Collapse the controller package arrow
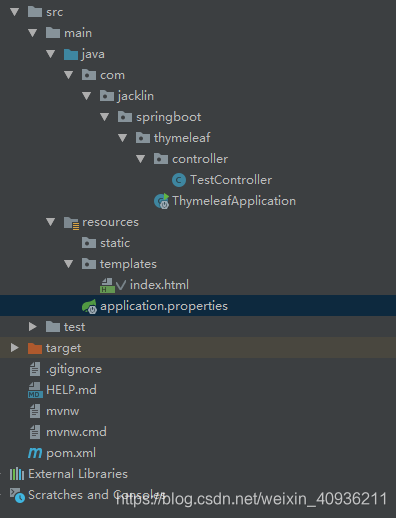Viewport: 396px width, 518px height. pos(141,159)
